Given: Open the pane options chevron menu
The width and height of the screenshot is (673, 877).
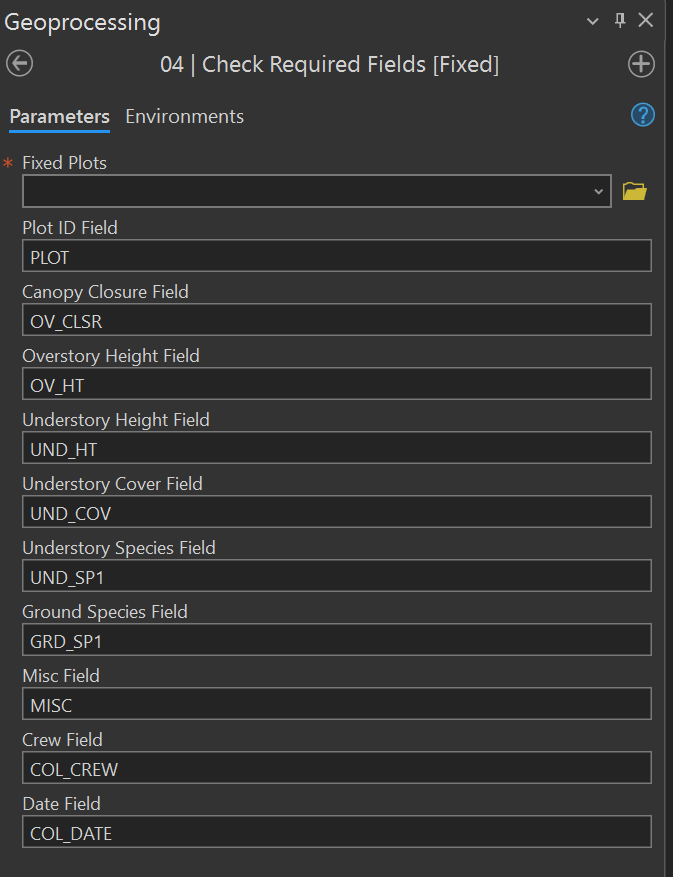Looking at the screenshot, I should 593,21.
